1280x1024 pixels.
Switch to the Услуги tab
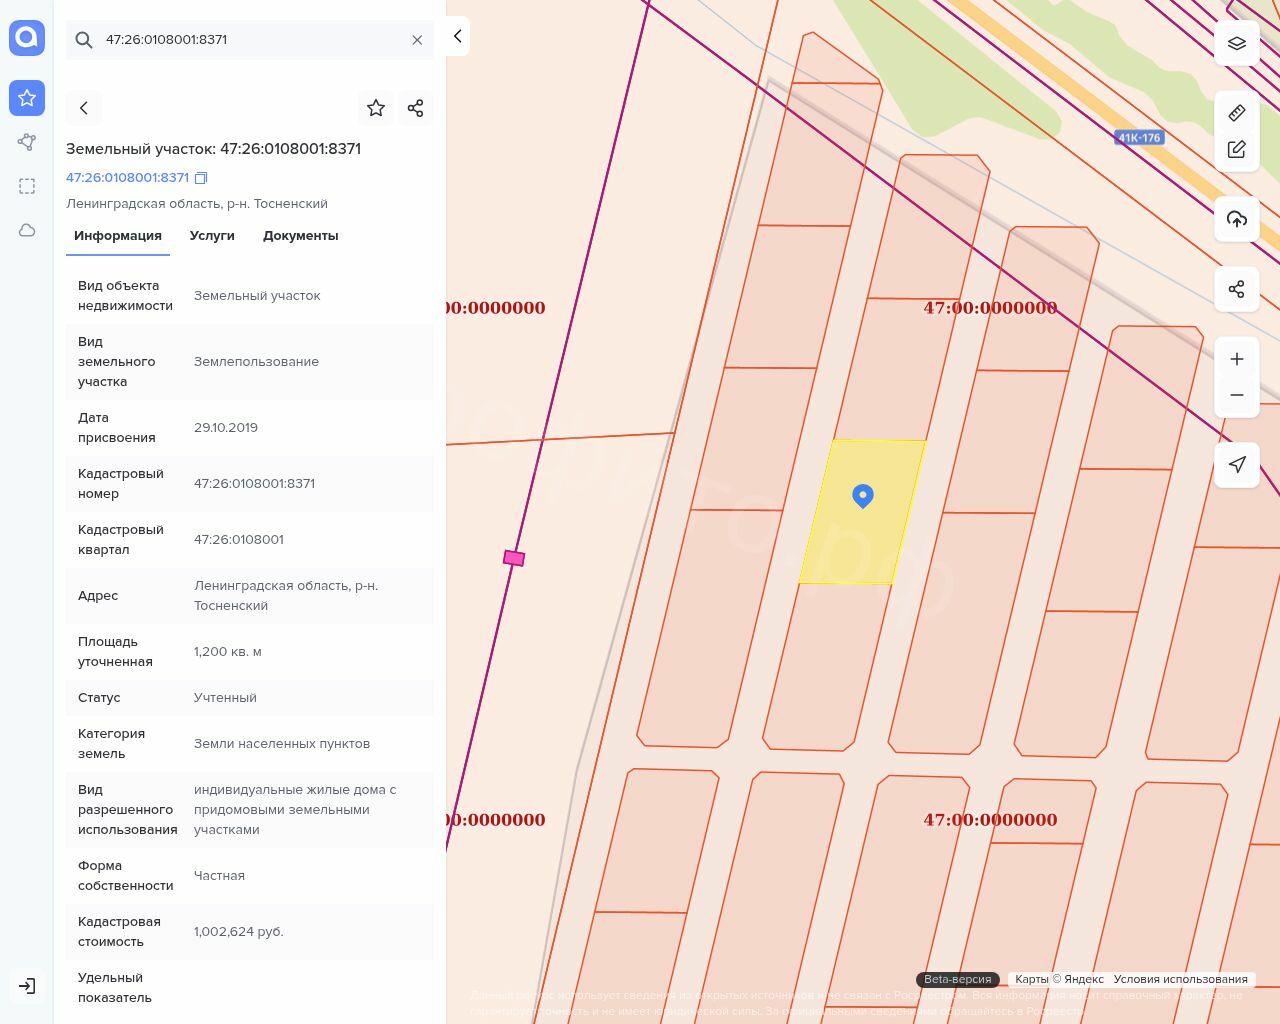pyautogui.click(x=212, y=236)
